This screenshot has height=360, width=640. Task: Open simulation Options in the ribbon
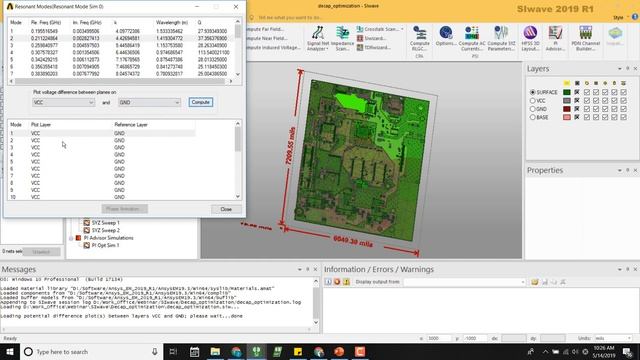tap(446, 36)
